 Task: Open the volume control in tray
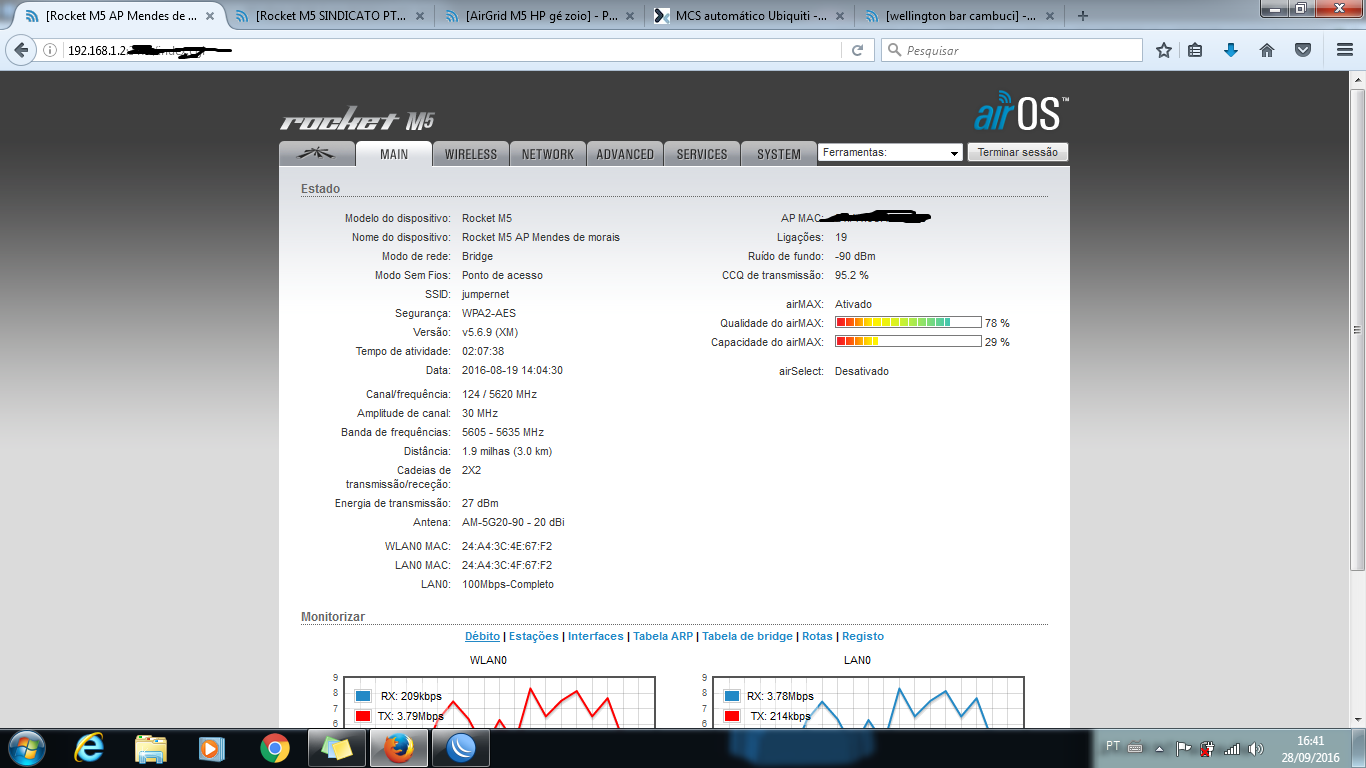[1256, 747]
